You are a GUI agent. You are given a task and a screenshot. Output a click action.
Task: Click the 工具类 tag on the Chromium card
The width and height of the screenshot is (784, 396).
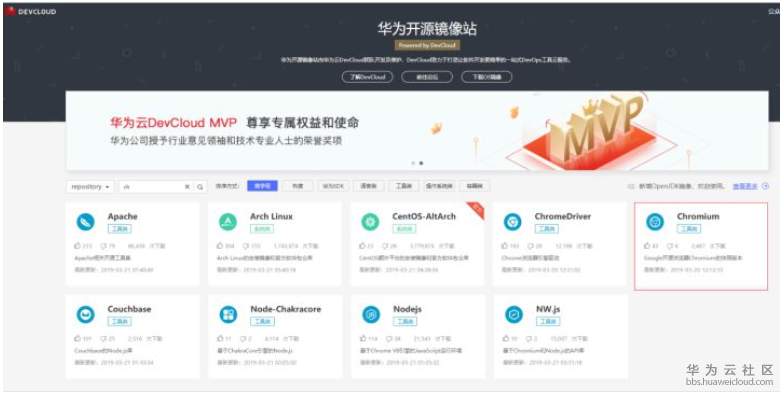point(688,229)
